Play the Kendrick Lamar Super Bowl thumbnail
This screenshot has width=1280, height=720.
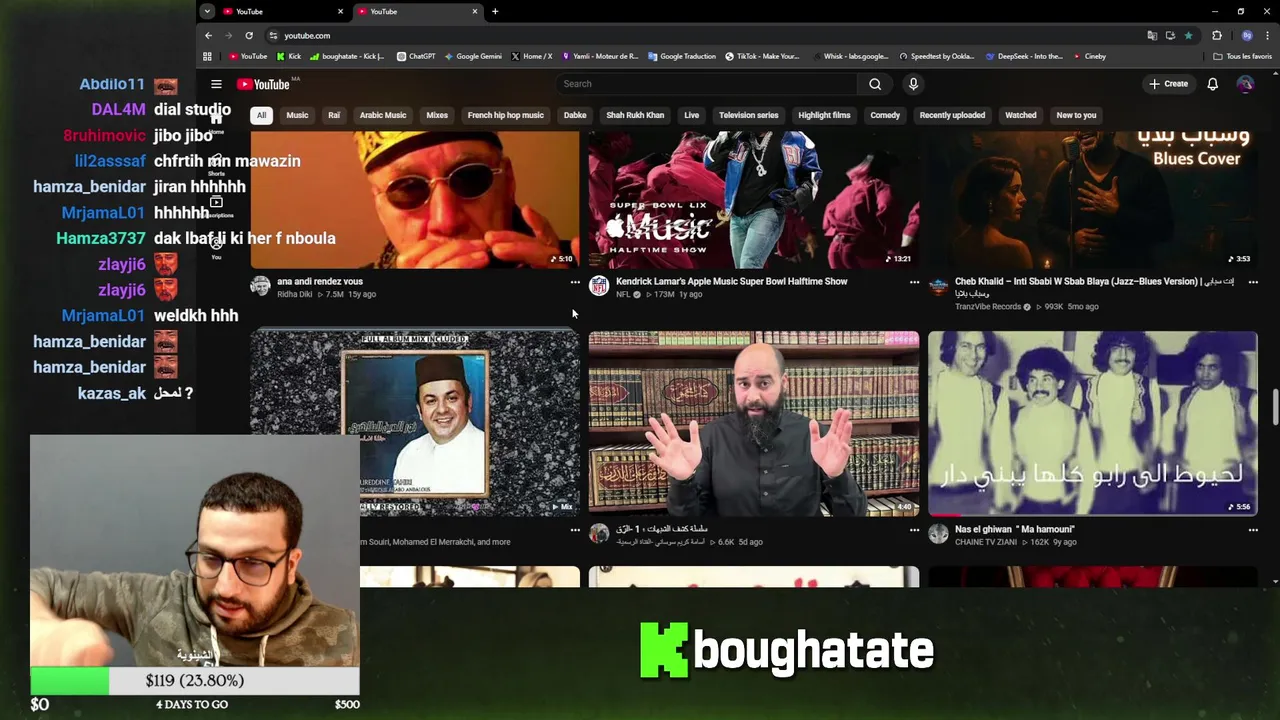[x=753, y=200]
